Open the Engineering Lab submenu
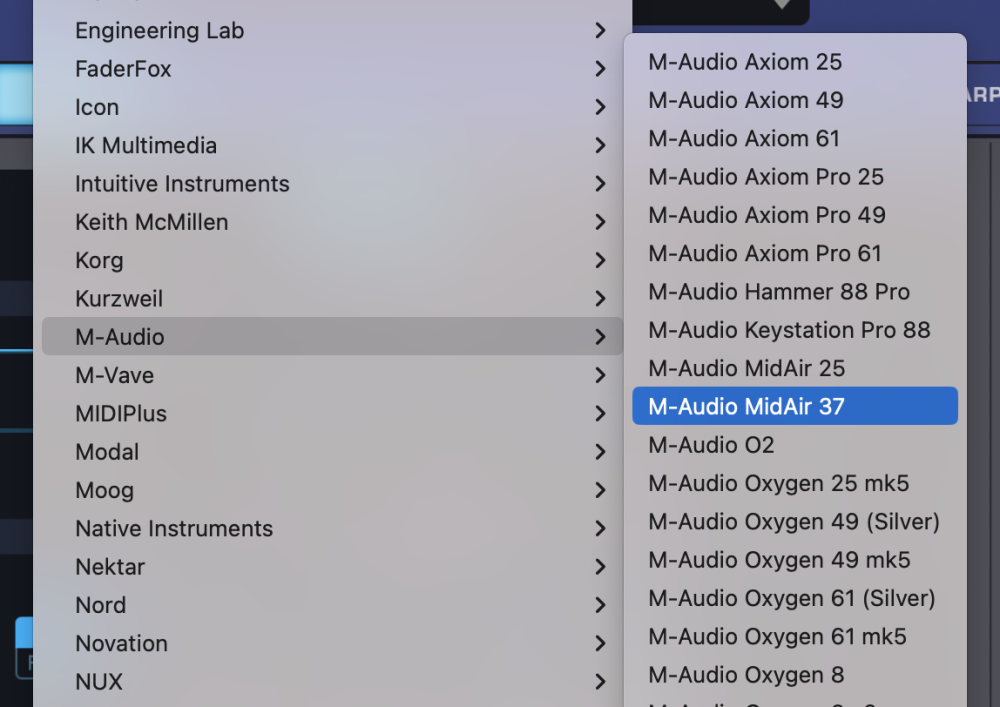The width and height of the screenshot is (1000, 707). tap(160, 31)
